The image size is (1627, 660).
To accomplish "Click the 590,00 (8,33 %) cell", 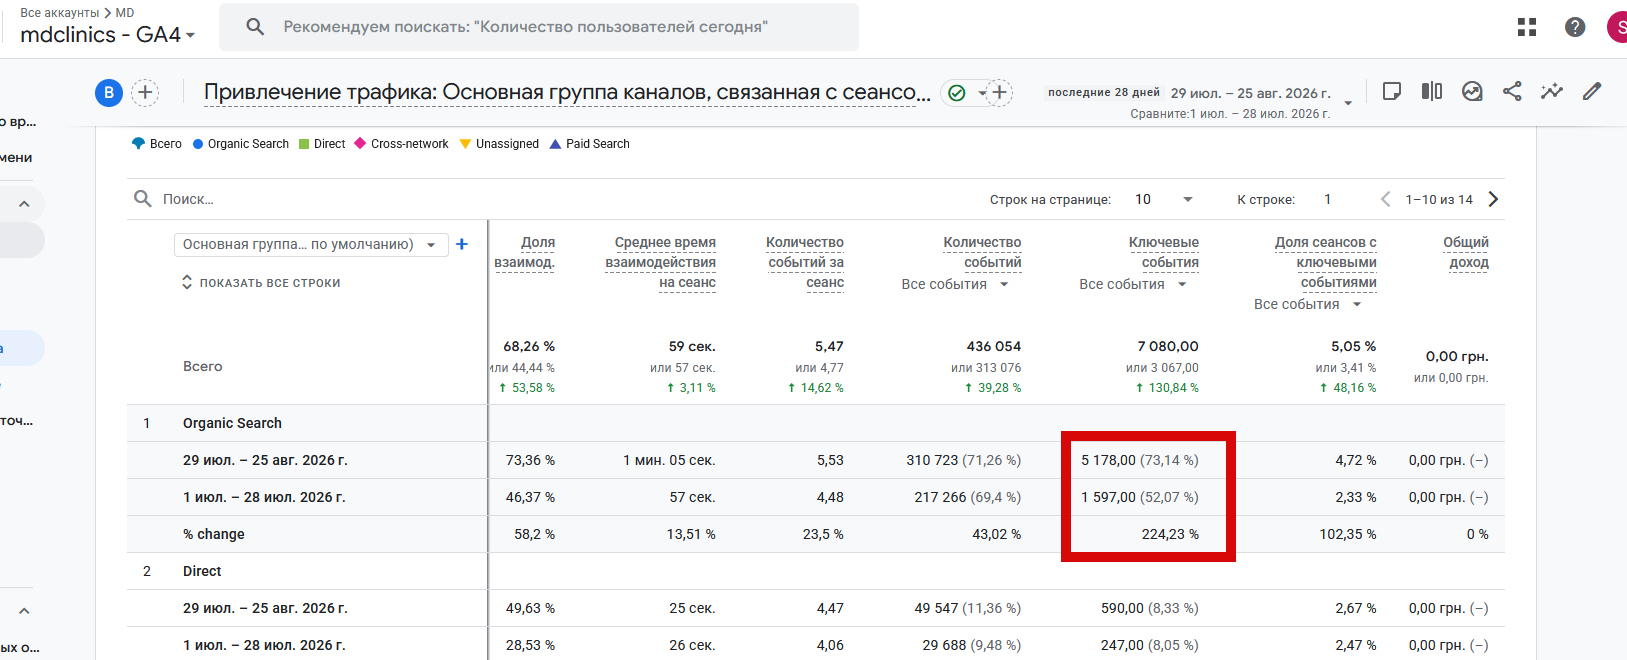I will [x=1149, y=608].
